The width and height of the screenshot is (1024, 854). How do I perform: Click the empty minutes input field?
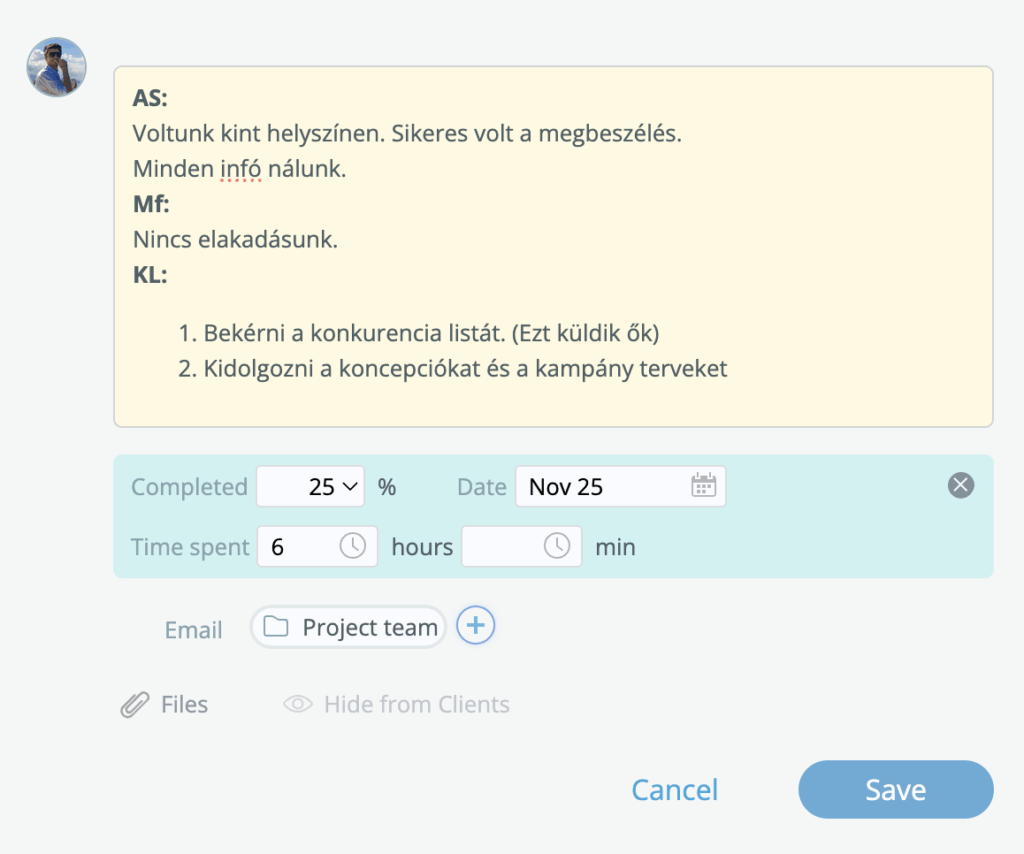pos(500,547)
